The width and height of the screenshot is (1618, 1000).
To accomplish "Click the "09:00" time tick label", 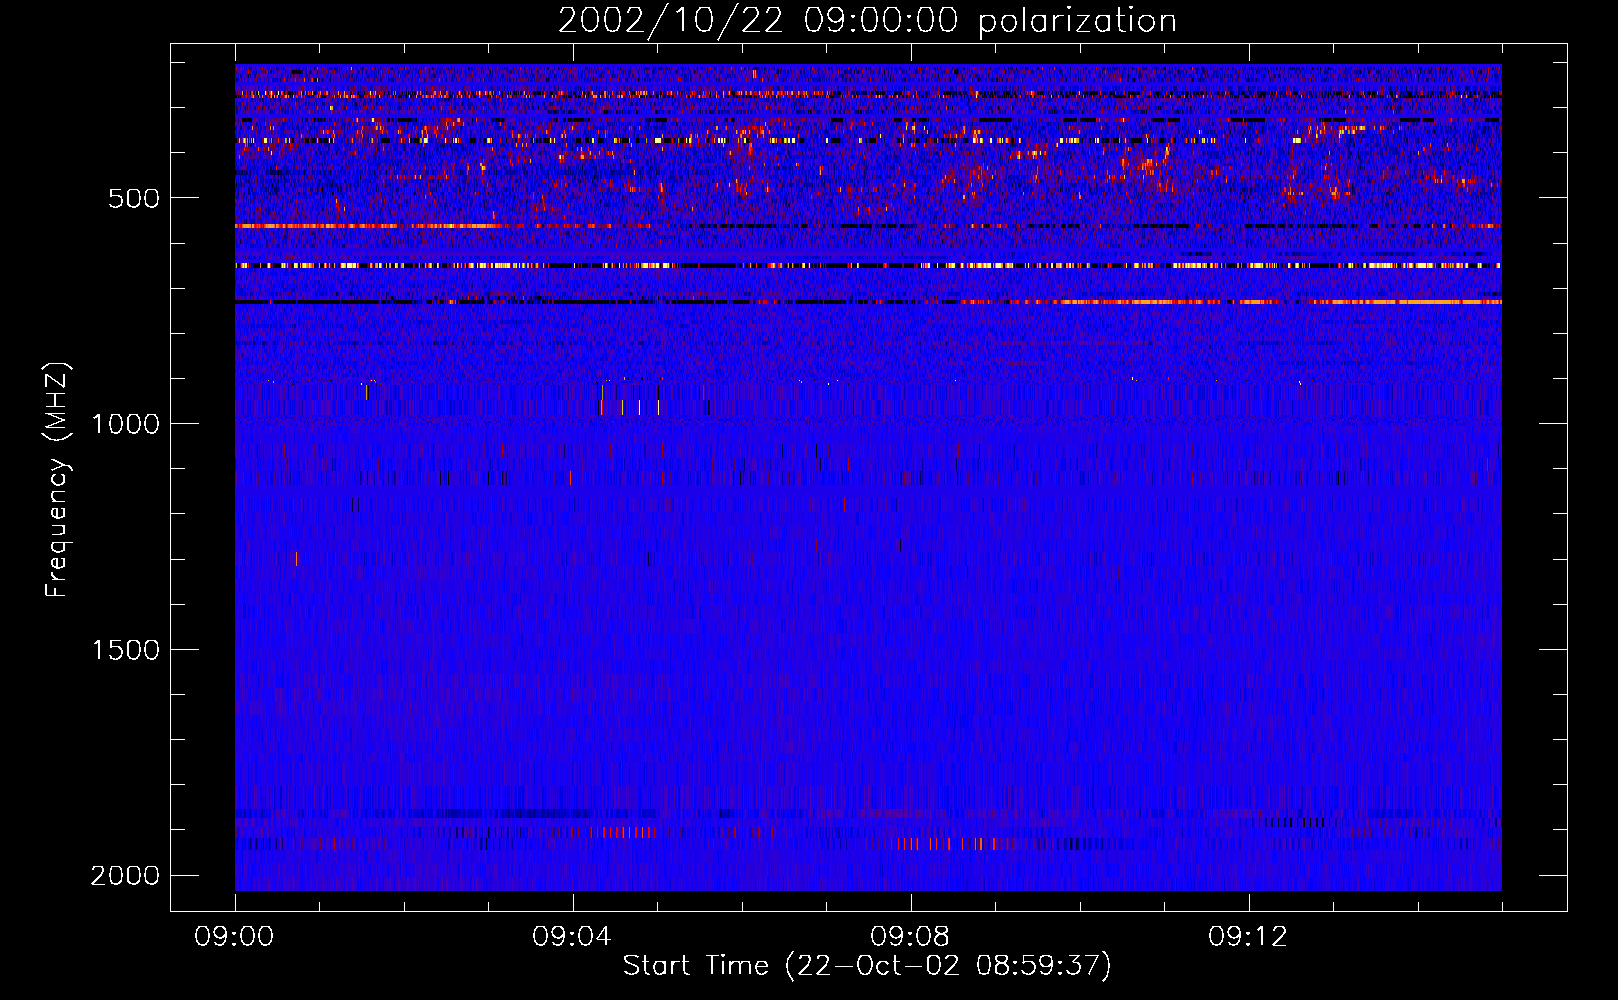I will (x=235, y=937).
